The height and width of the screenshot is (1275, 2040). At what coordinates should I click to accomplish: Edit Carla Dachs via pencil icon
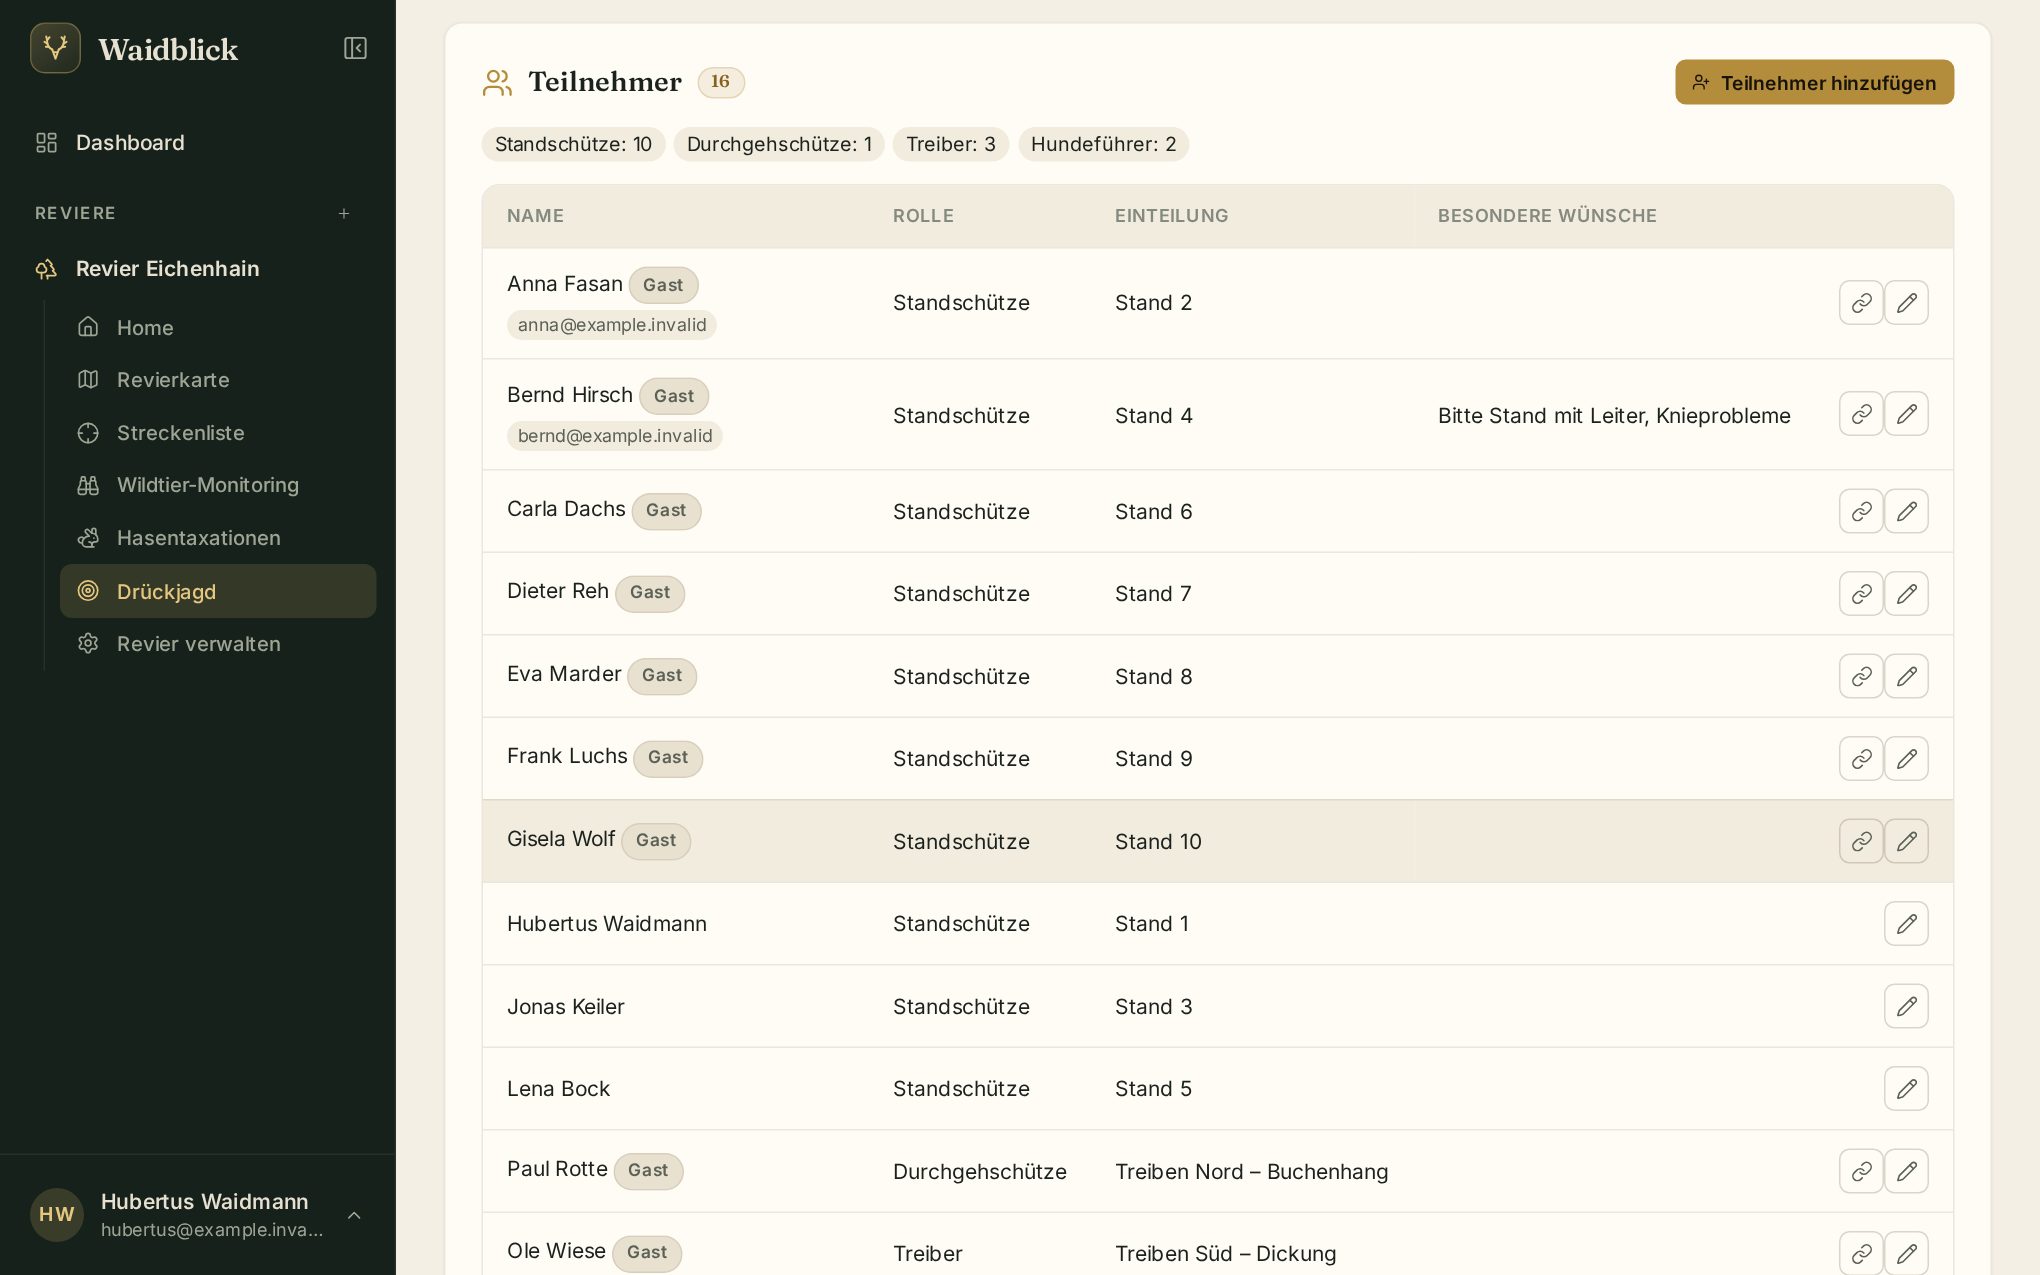coord(1906,511)
